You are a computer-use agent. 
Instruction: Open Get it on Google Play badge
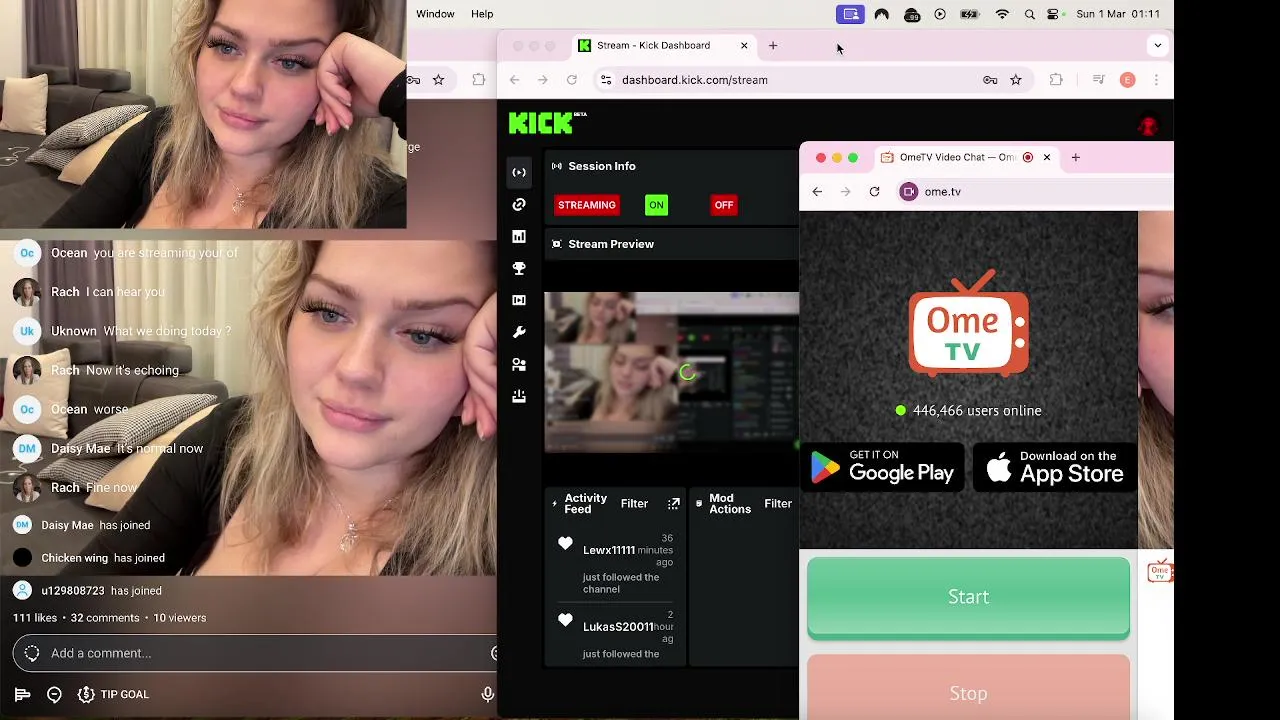(x=882, y=467)
